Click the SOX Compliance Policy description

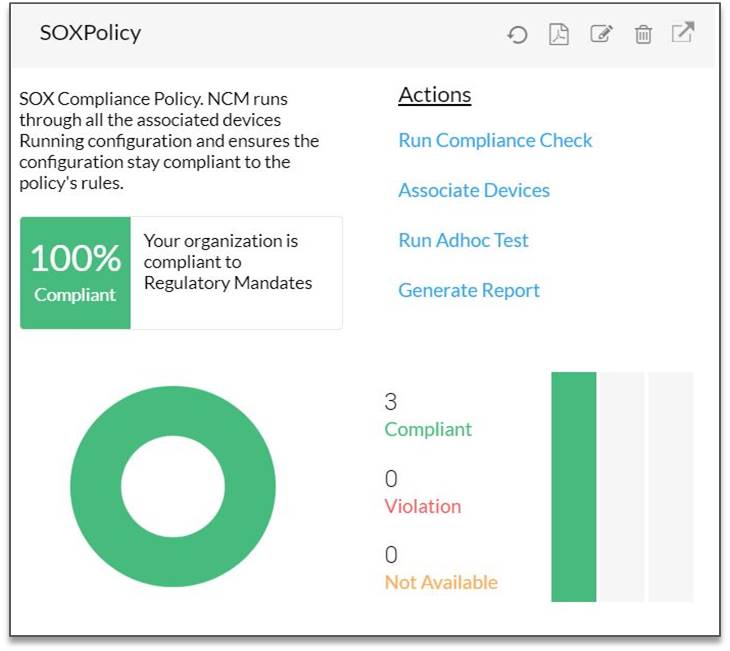[x=169, y=141]
